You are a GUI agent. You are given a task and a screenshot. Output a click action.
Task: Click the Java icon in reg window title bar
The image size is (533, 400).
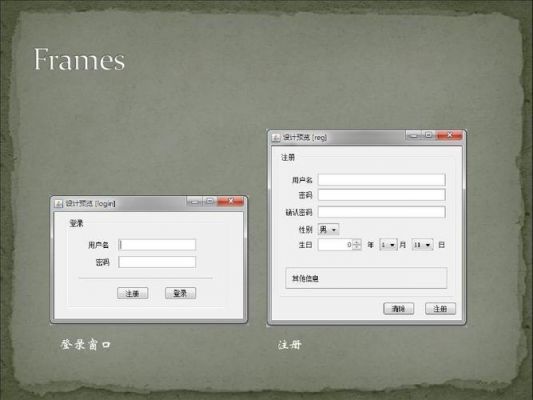point(276,138)
